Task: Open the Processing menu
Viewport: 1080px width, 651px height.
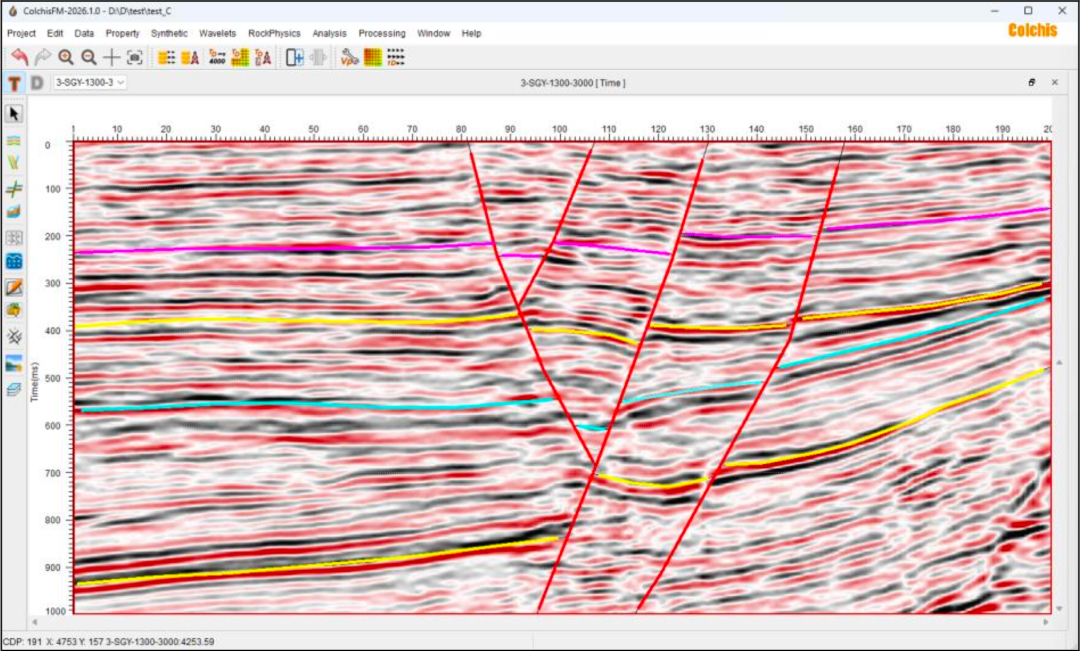Action: [382, 33]
